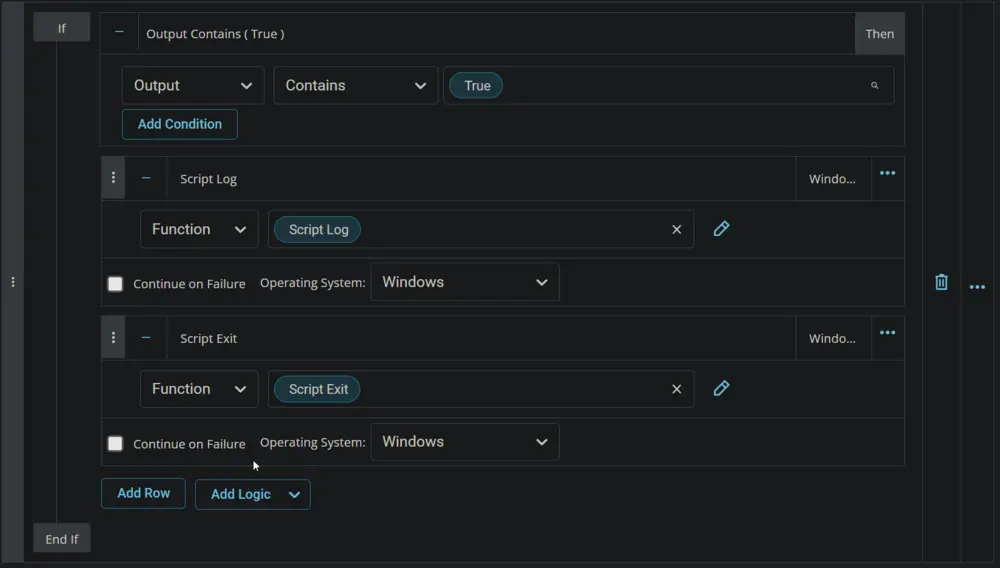Select the Script Exit function chip

(318, 389)
